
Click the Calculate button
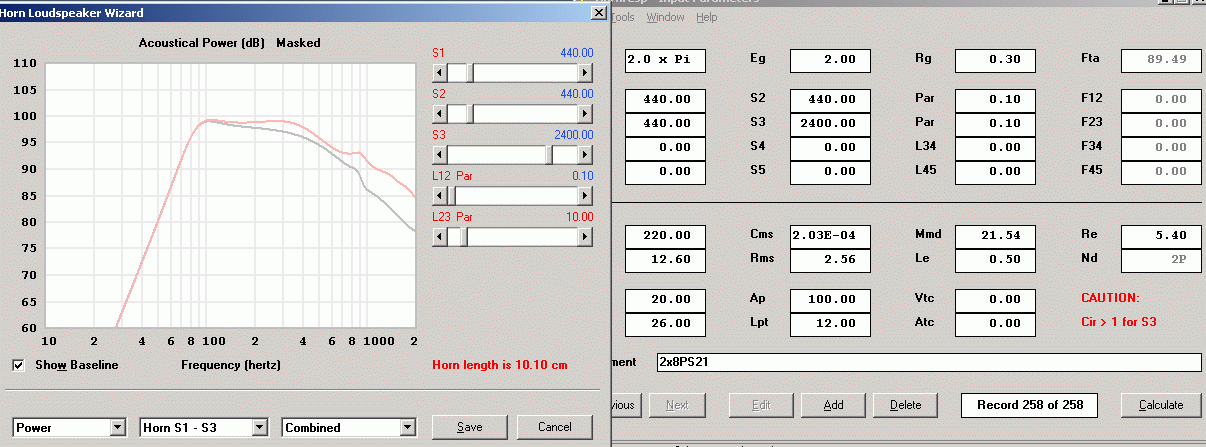click(x=1160, y=405)
